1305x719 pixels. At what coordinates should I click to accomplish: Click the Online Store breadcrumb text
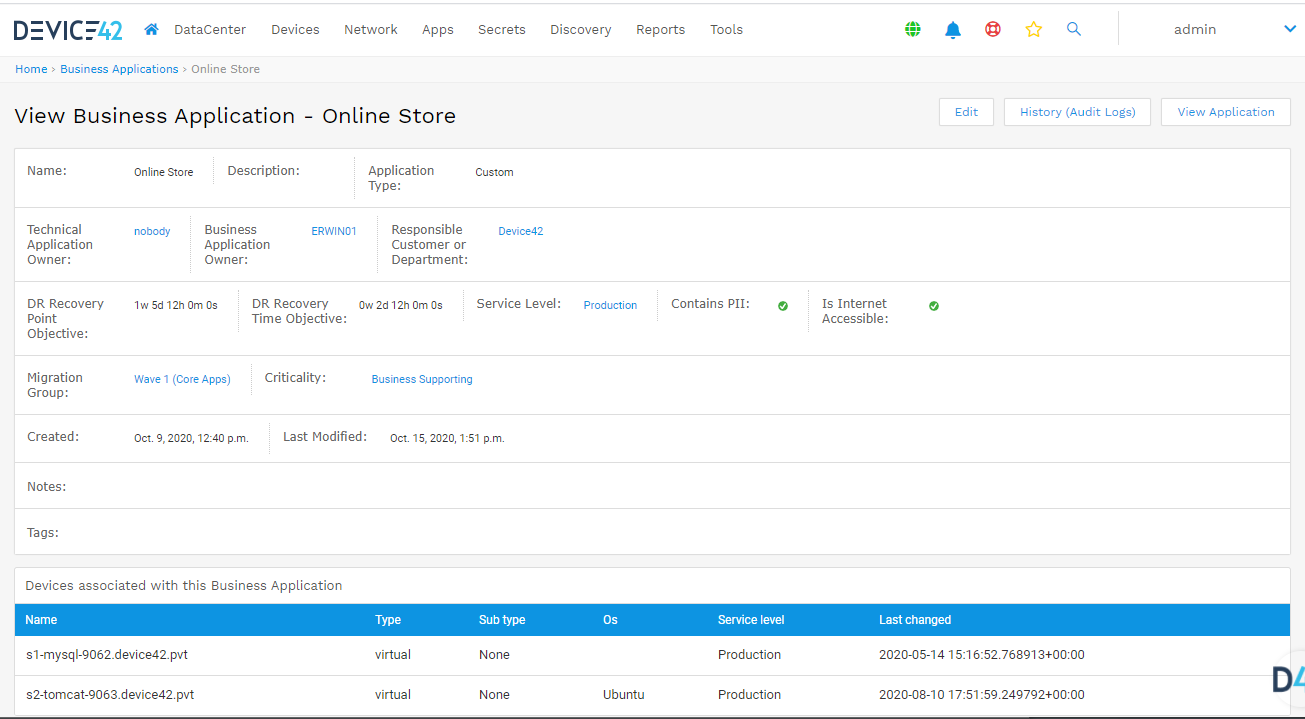(225, 69)
